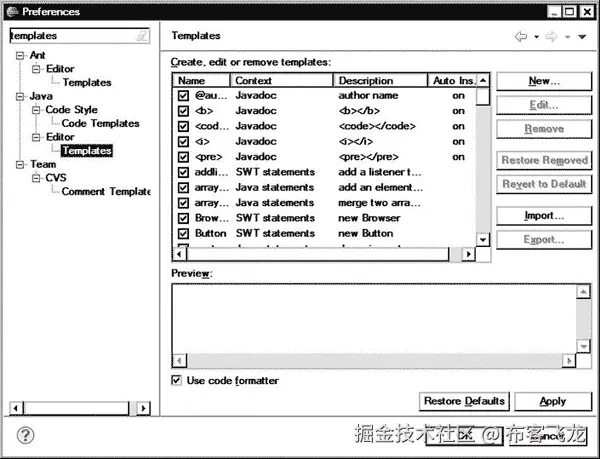Open the forward history dropdown arrow
The image size is (600, 459).
(567, 37)
